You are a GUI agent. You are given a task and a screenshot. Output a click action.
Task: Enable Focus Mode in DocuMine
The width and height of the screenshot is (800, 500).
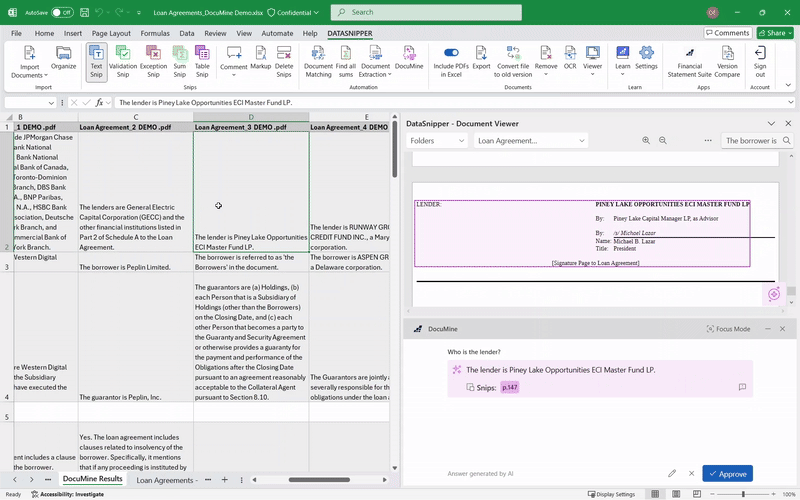[x=727, y=329]
